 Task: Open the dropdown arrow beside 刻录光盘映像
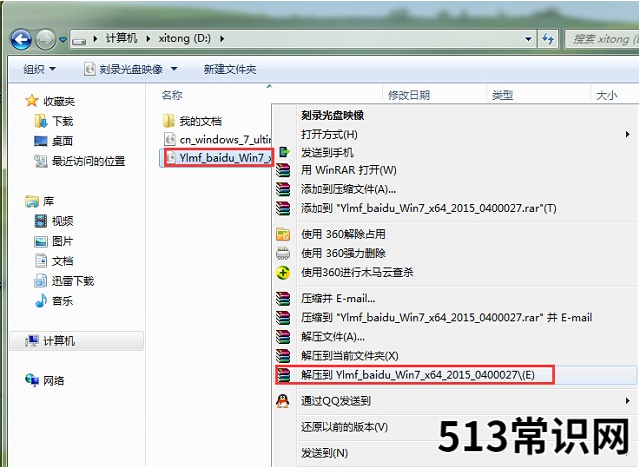[x=174, y=69]
